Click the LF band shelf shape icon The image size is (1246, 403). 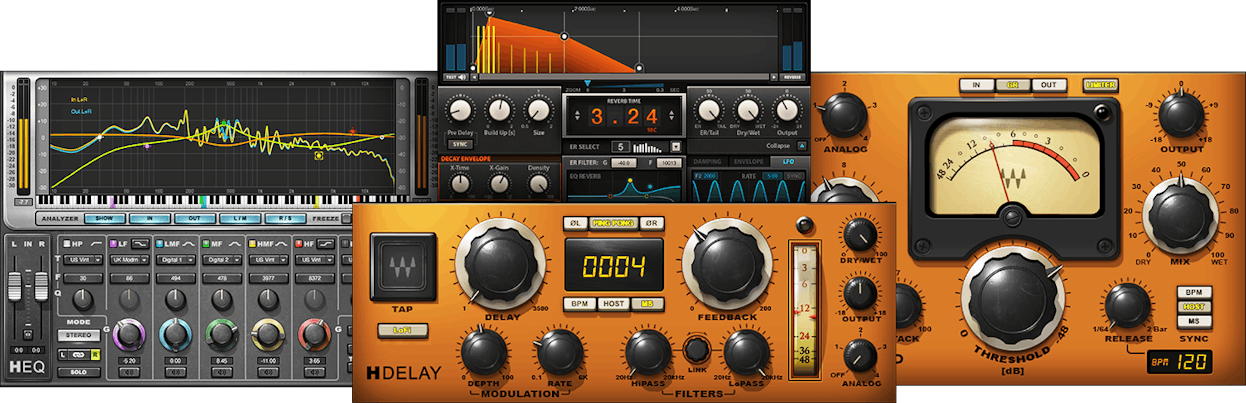141,243
